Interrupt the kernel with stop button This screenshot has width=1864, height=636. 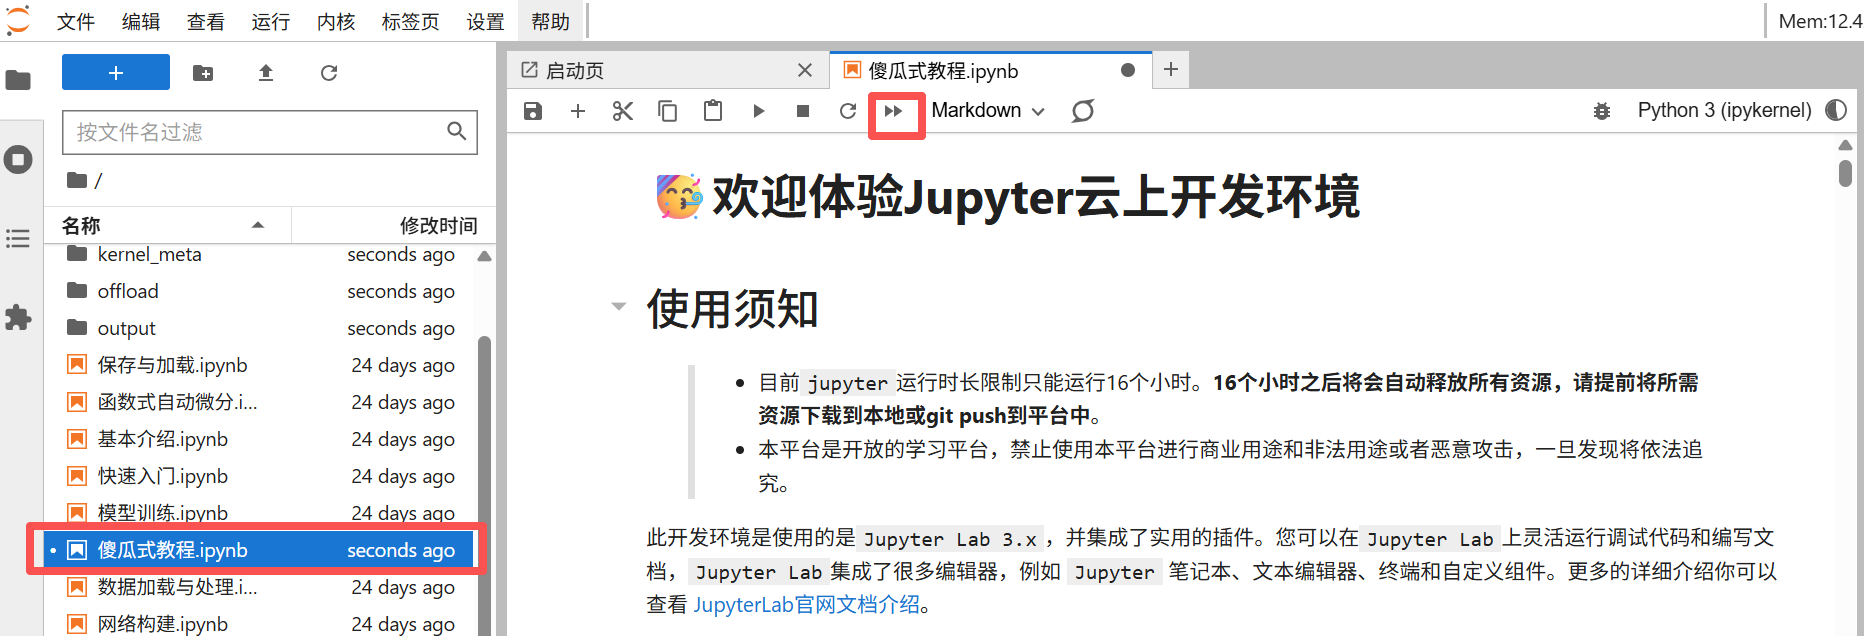point(803,111)
